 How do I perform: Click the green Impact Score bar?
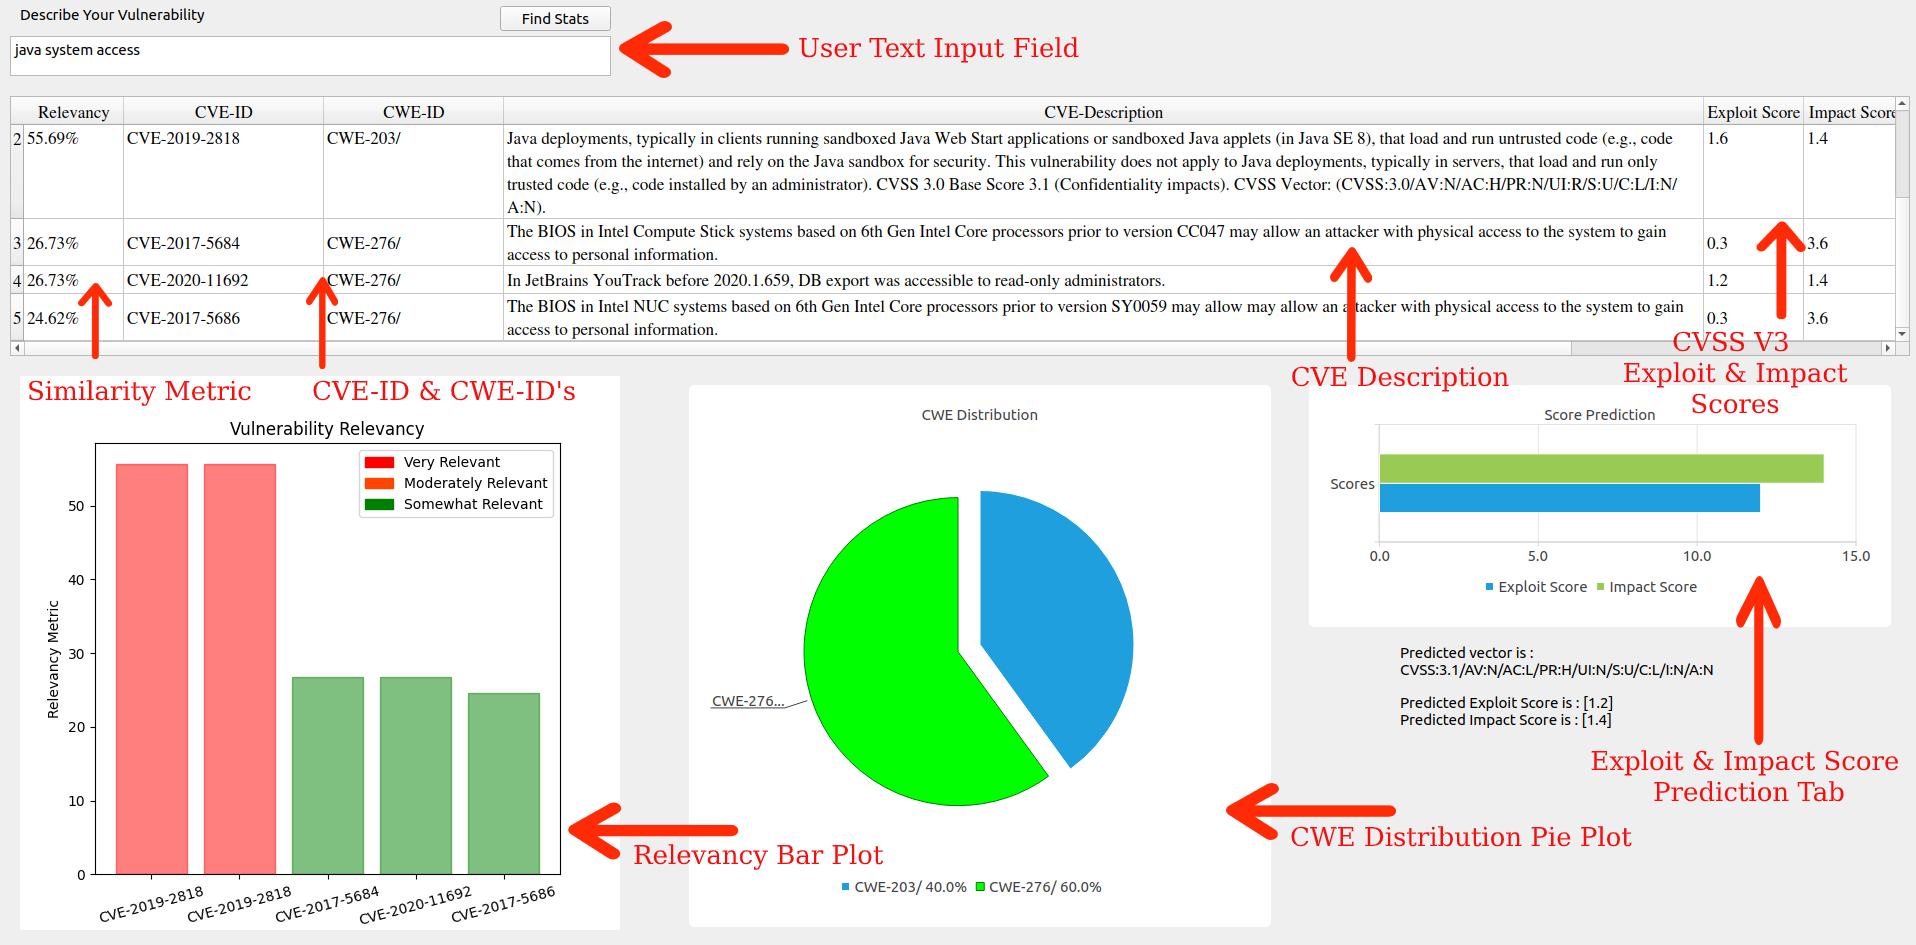tap(1600, 468)
